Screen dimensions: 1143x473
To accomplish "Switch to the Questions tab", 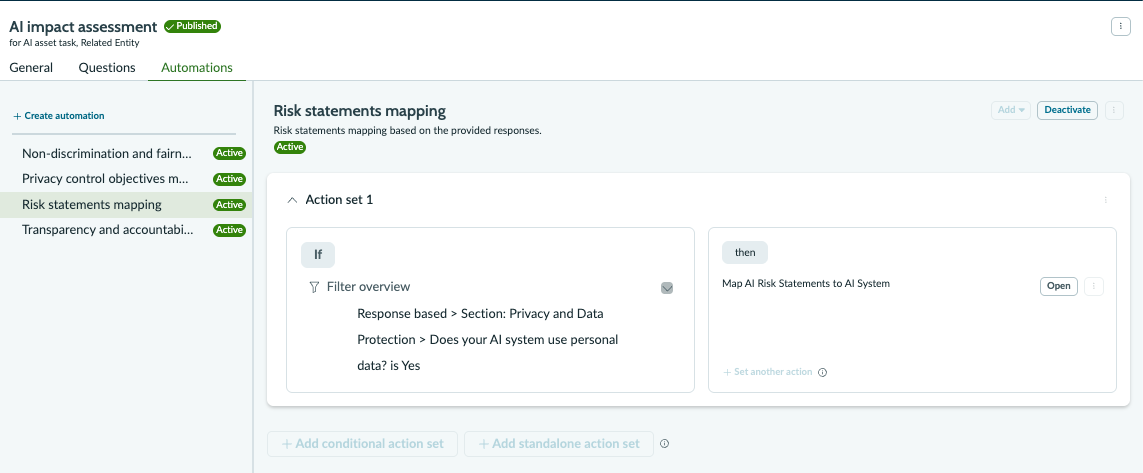I will click(x=107, y=68).
